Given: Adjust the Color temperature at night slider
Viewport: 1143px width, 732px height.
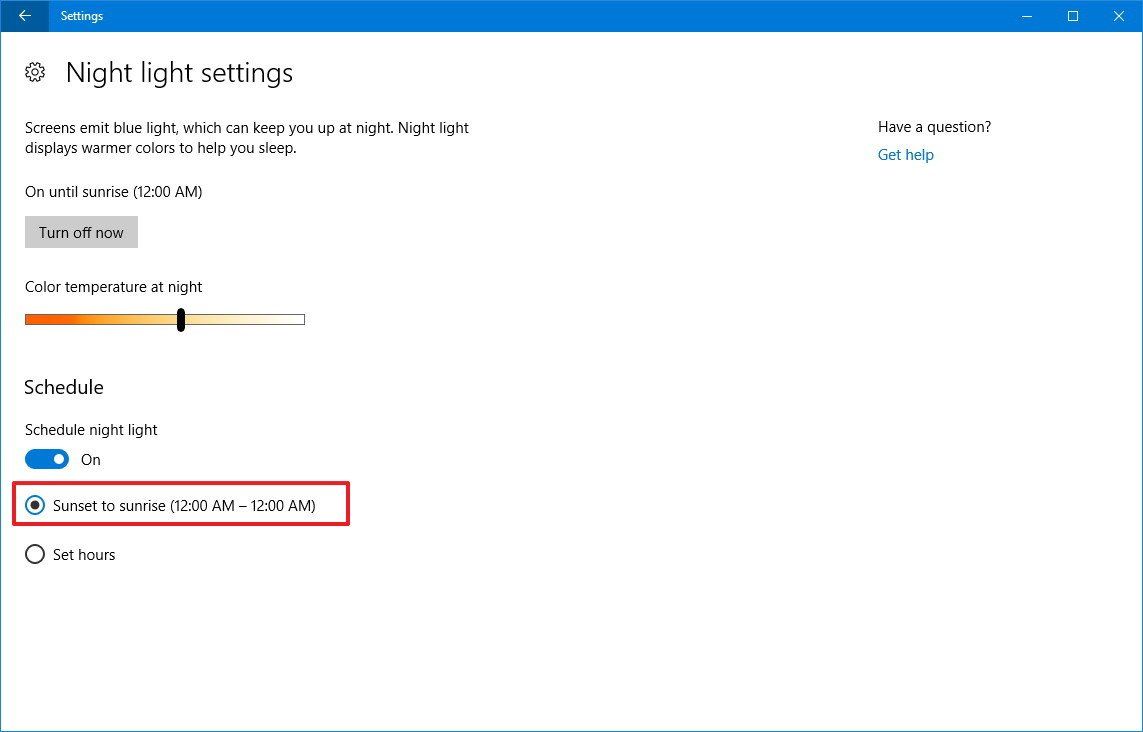Looking at the screenshot, I should point(181,319).
